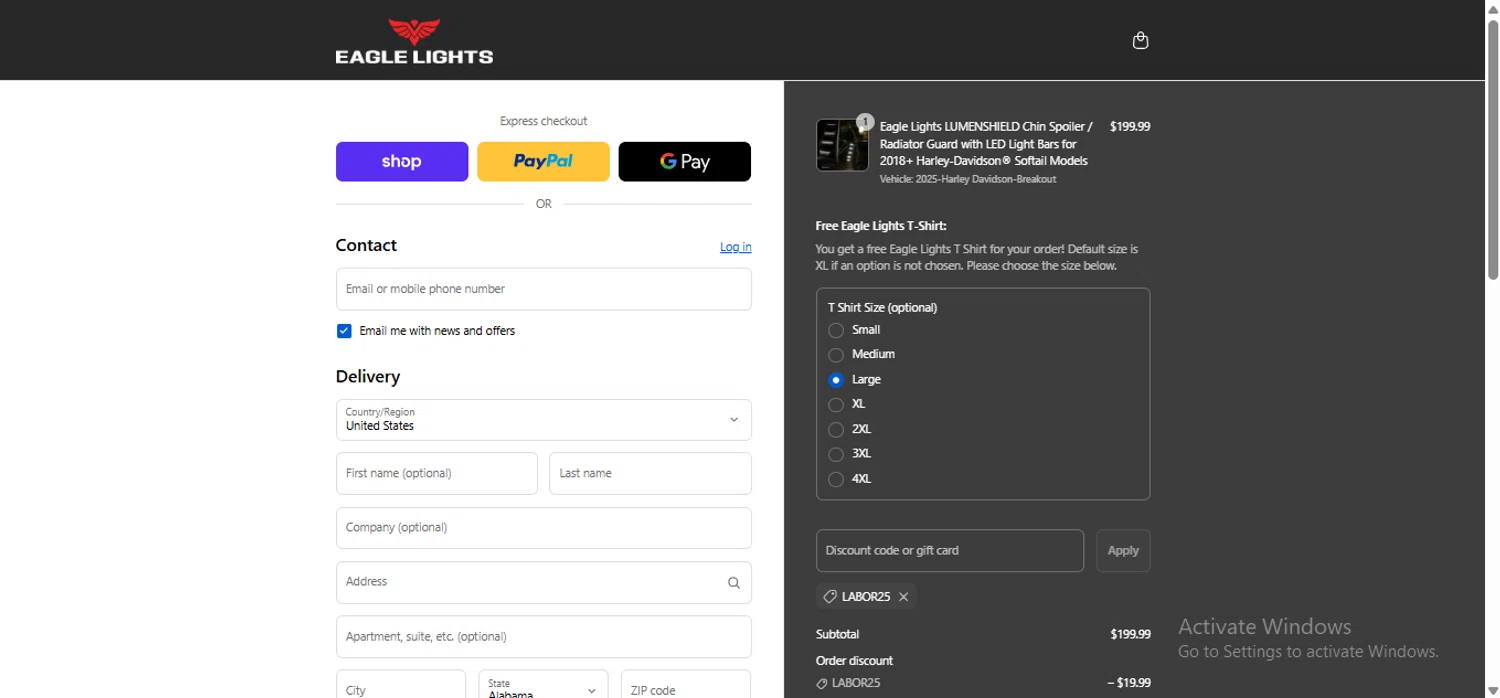1500x698 pixels.
Task: Open the shopping bag cart icon
Action: point(1140,40)
